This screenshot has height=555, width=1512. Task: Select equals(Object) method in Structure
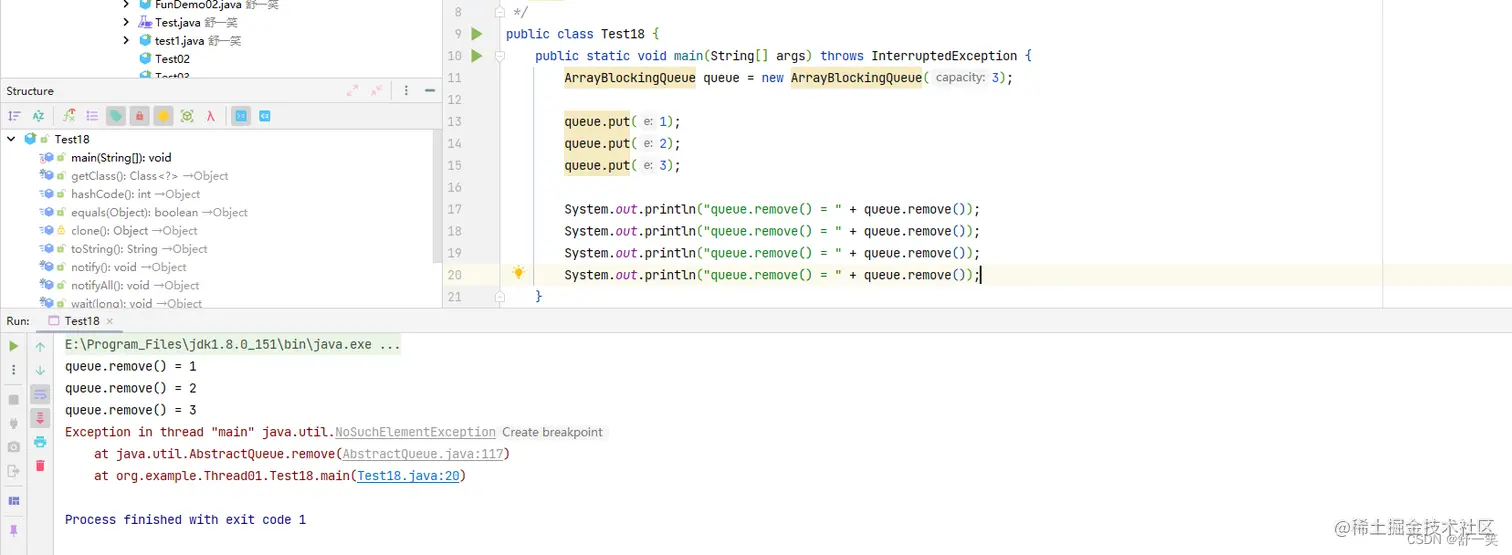pyautogui.click(x=159, y=212)
